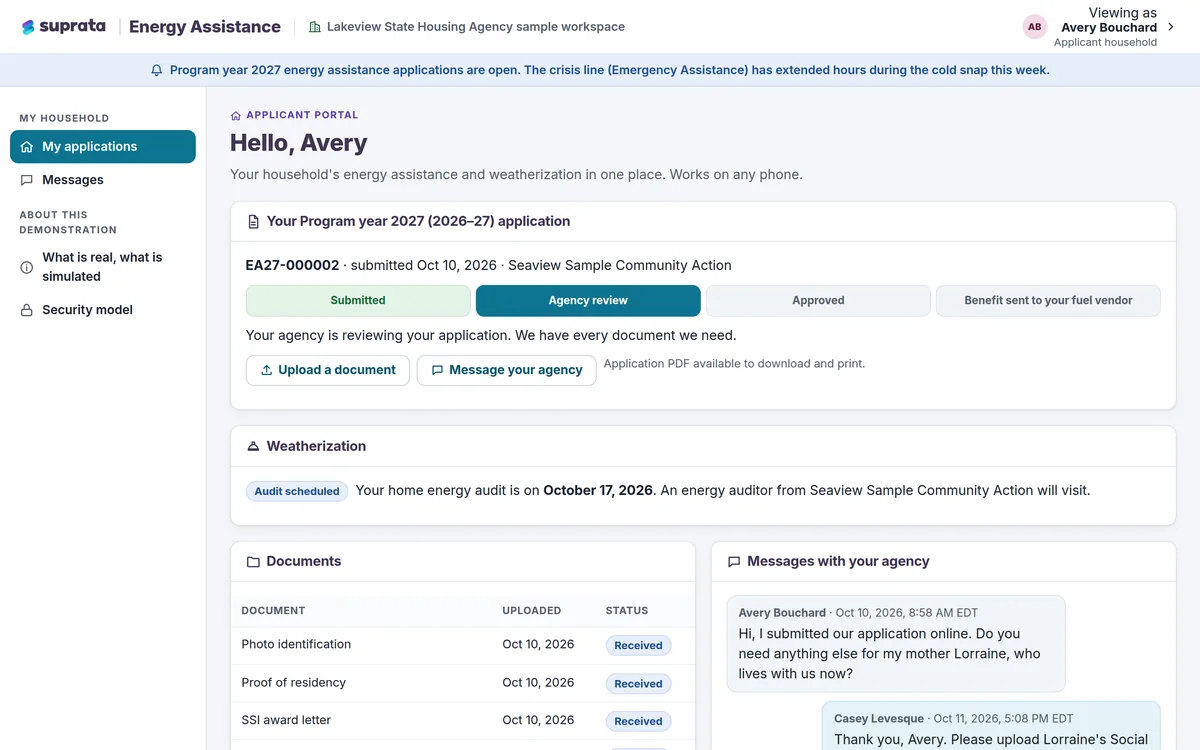The width and height of the screenshot is (1200, 750).
Task: Click the Submitted progress step
Action: [358, 301]
